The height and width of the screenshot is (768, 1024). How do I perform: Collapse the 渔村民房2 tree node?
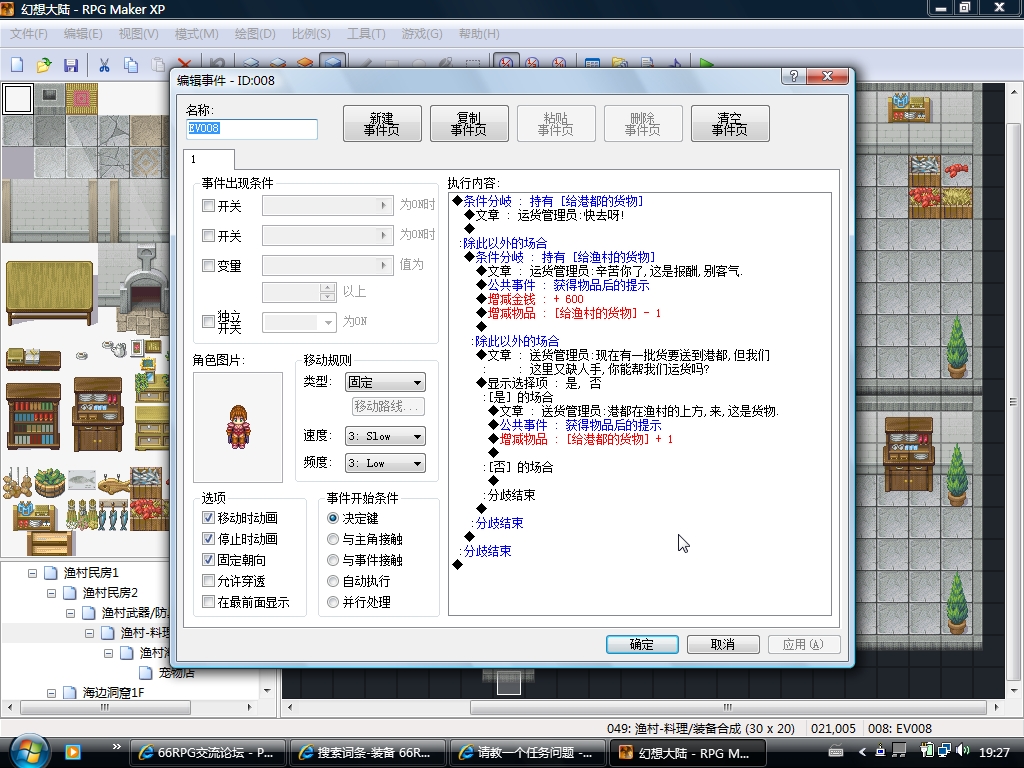[x=52, y=593]
